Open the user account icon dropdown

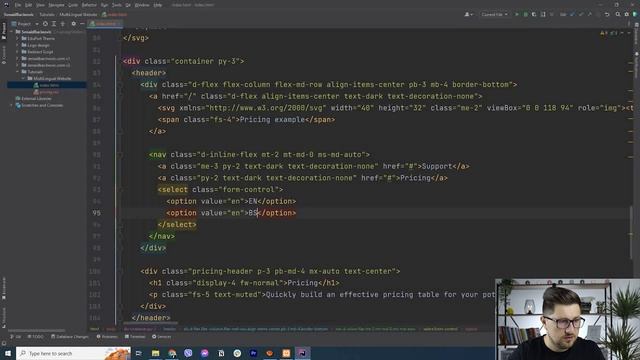(x=469, y=14)
